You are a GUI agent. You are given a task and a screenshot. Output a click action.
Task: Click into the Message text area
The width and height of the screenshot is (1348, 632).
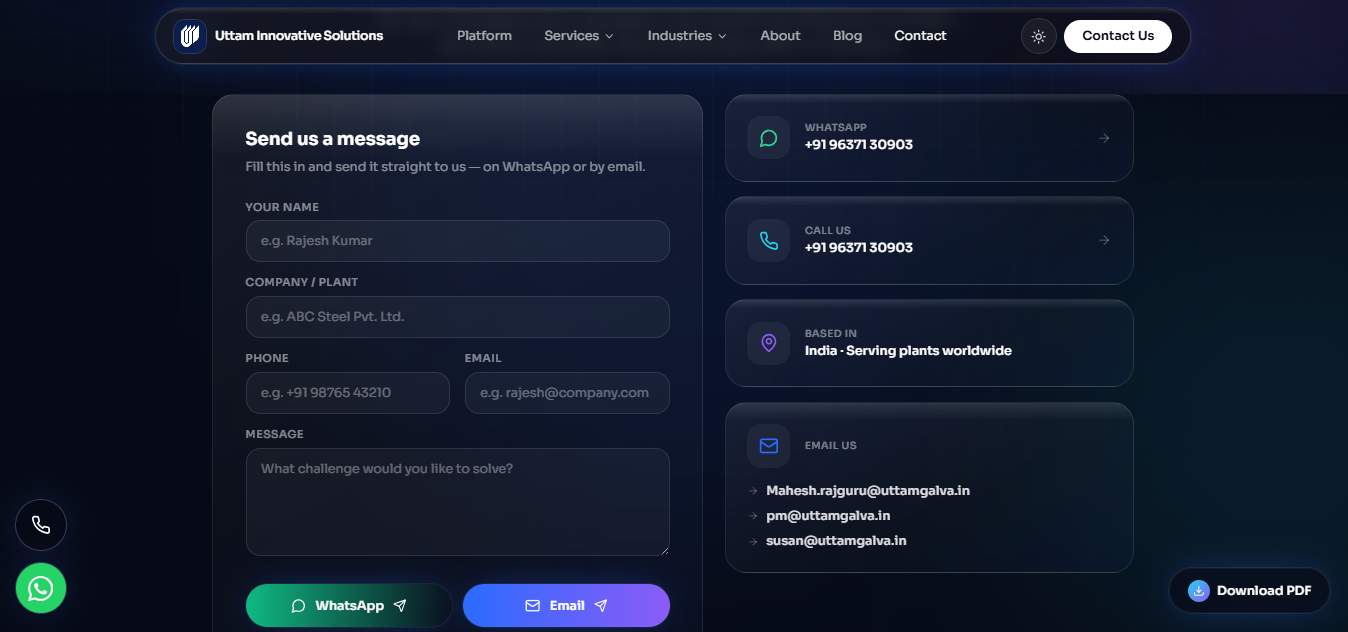point(458,502)
